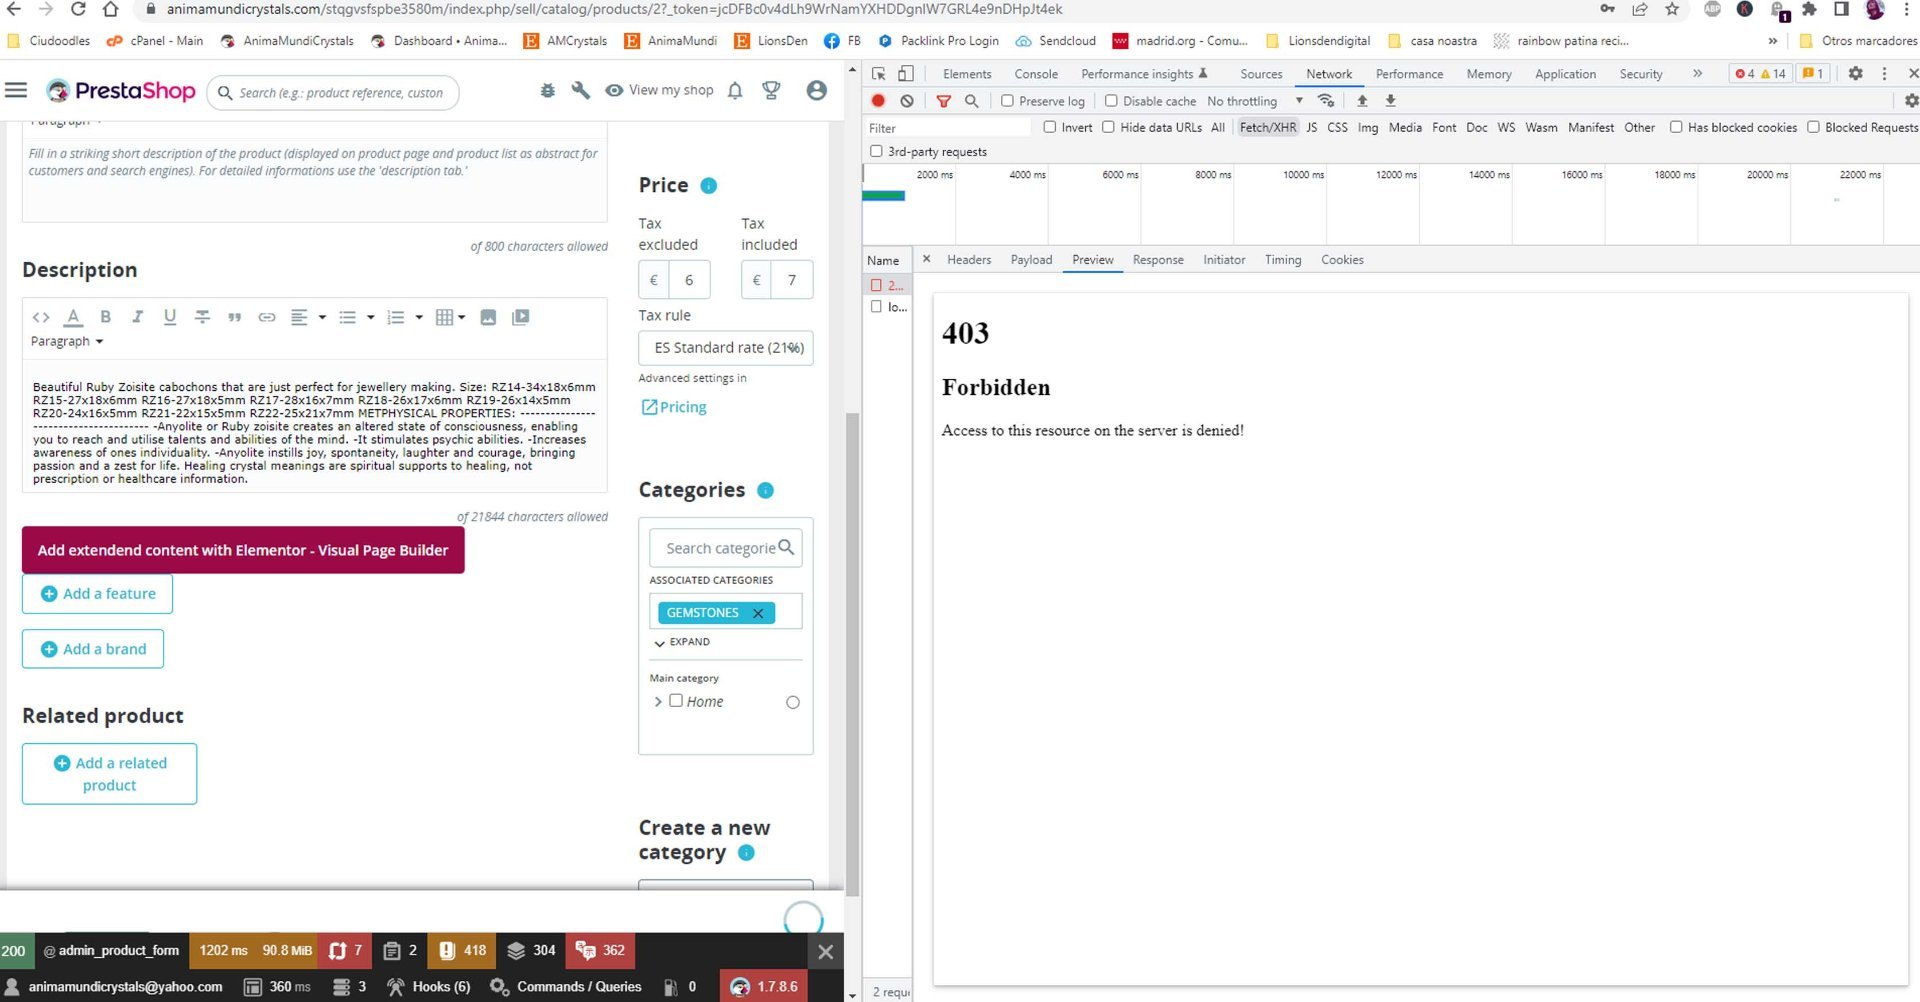Switch to the Sources tab
Screen dimensions: 1920x1002
point(1261,73)
